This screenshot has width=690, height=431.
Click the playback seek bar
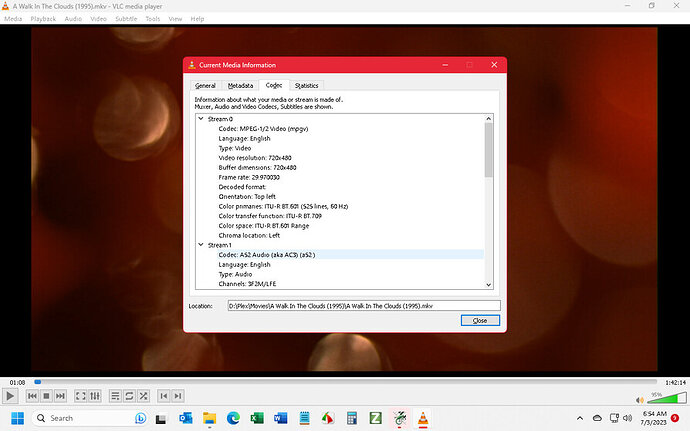pyautogui.click(x=345, y=382)
